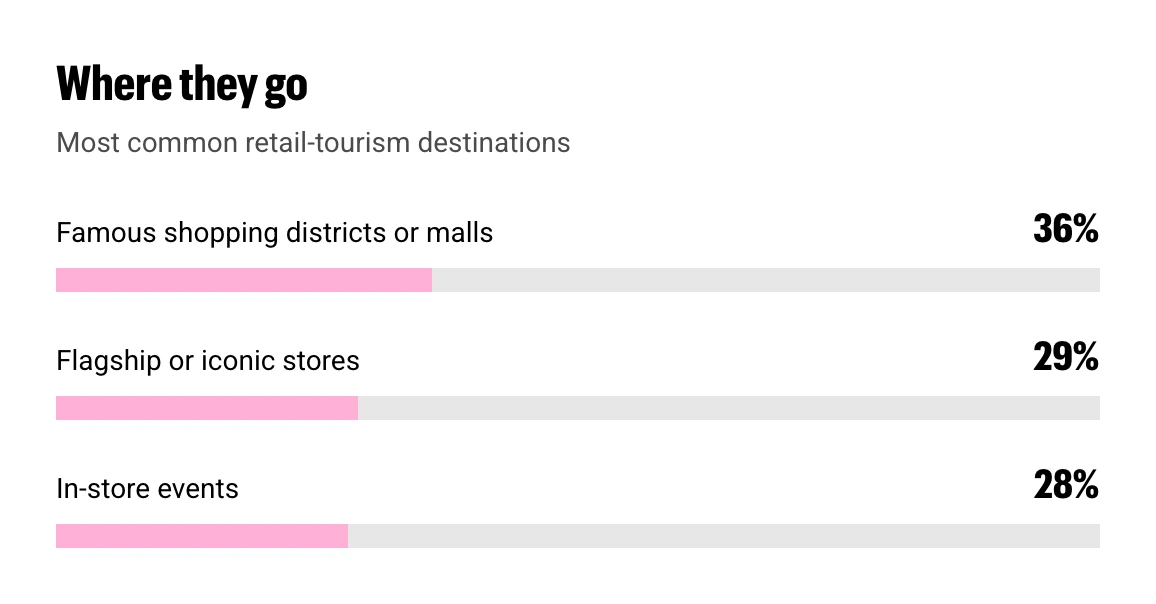Viewport: 1156px width, 604px height.
Task: Click the pink fill of the 28% bar
Action: pos(202,536)
